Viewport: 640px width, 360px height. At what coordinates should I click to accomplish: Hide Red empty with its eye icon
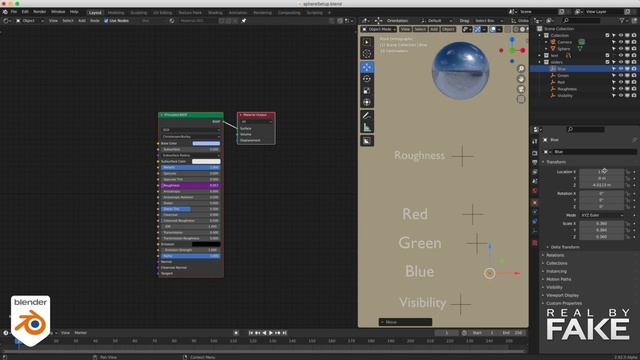click(620, 82)
